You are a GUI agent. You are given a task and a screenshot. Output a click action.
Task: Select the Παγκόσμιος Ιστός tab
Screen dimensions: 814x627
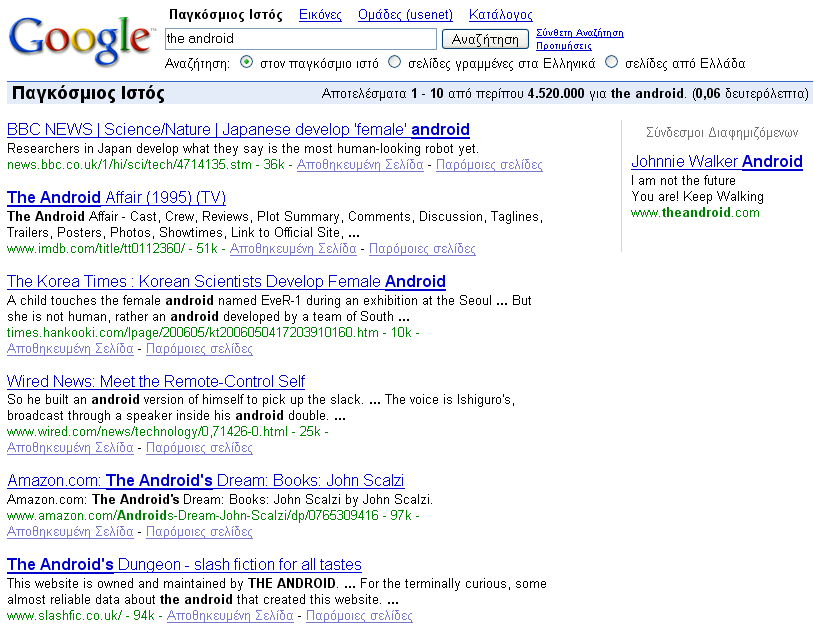pyautogui.click(x=226, y=15)
